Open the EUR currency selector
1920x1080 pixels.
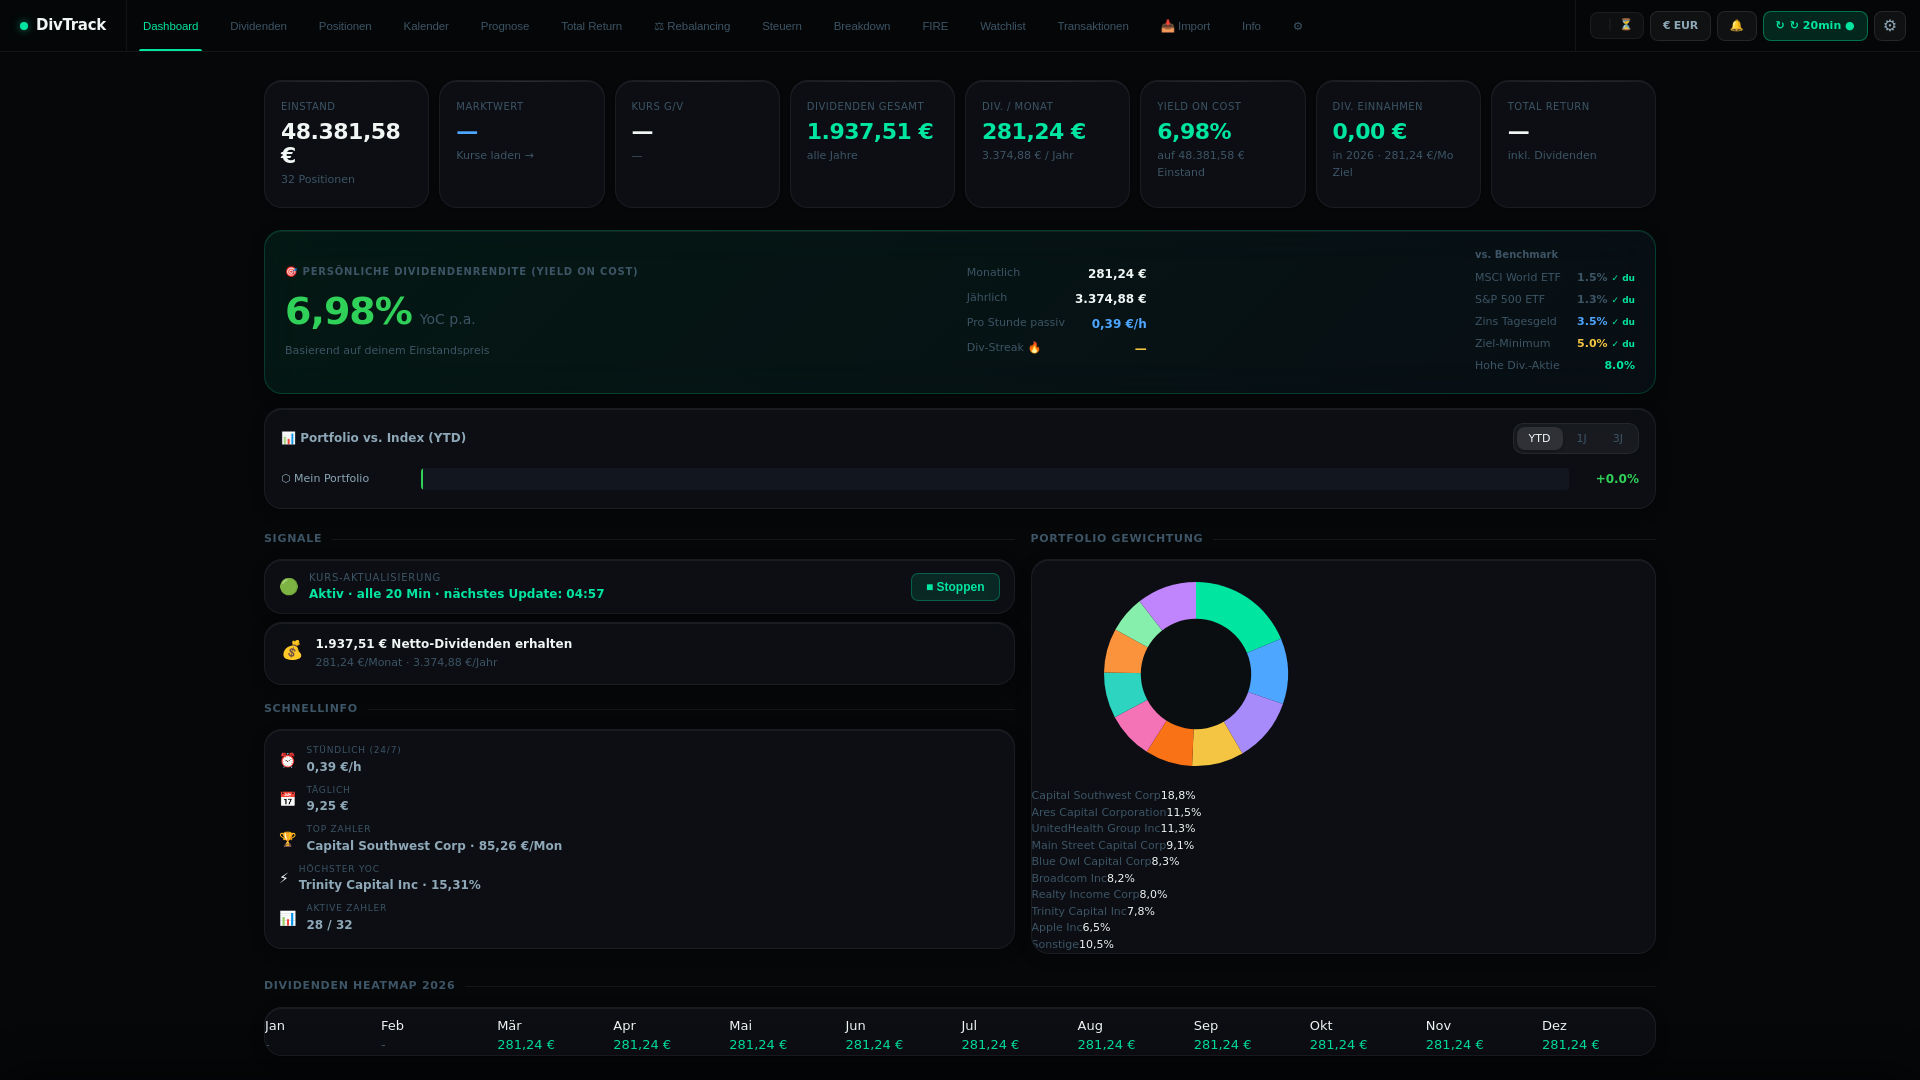pos(1680,25)
